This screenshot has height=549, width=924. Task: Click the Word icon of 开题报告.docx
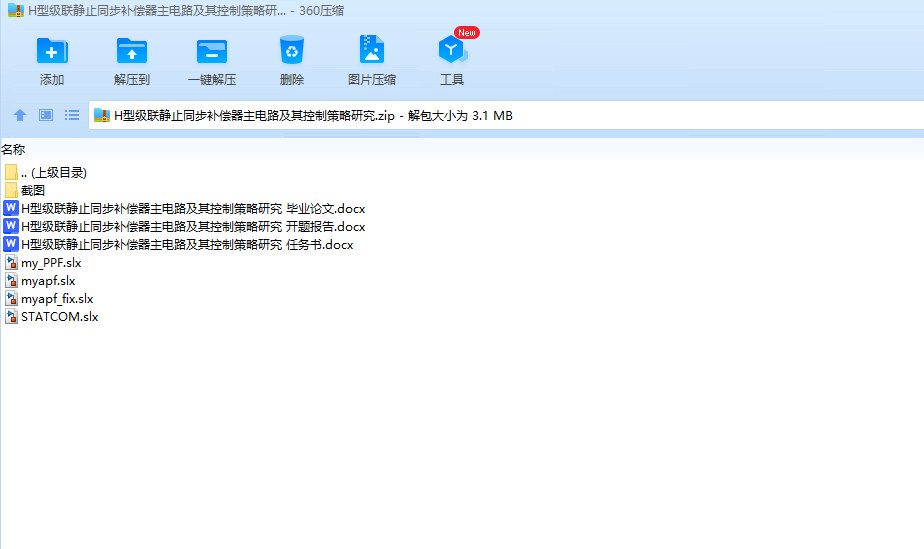pos(11,226)
